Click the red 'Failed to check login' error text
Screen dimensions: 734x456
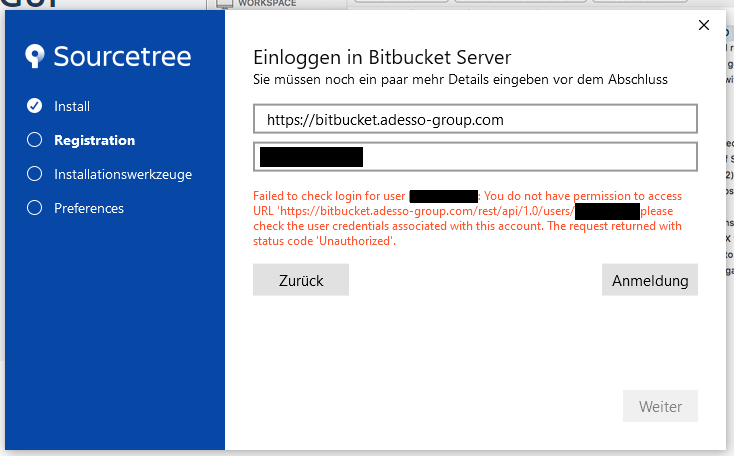point(467,218)
